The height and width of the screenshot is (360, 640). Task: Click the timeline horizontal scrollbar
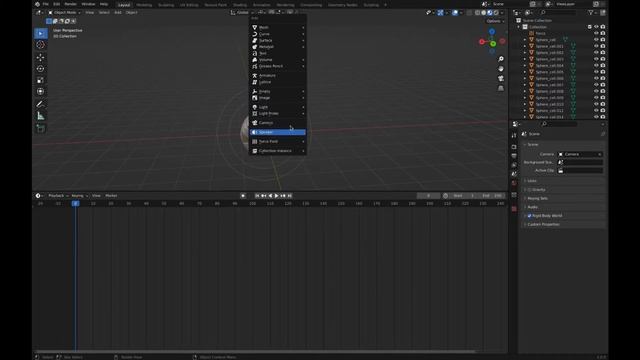pyautogui.click(x=256, y=351)
